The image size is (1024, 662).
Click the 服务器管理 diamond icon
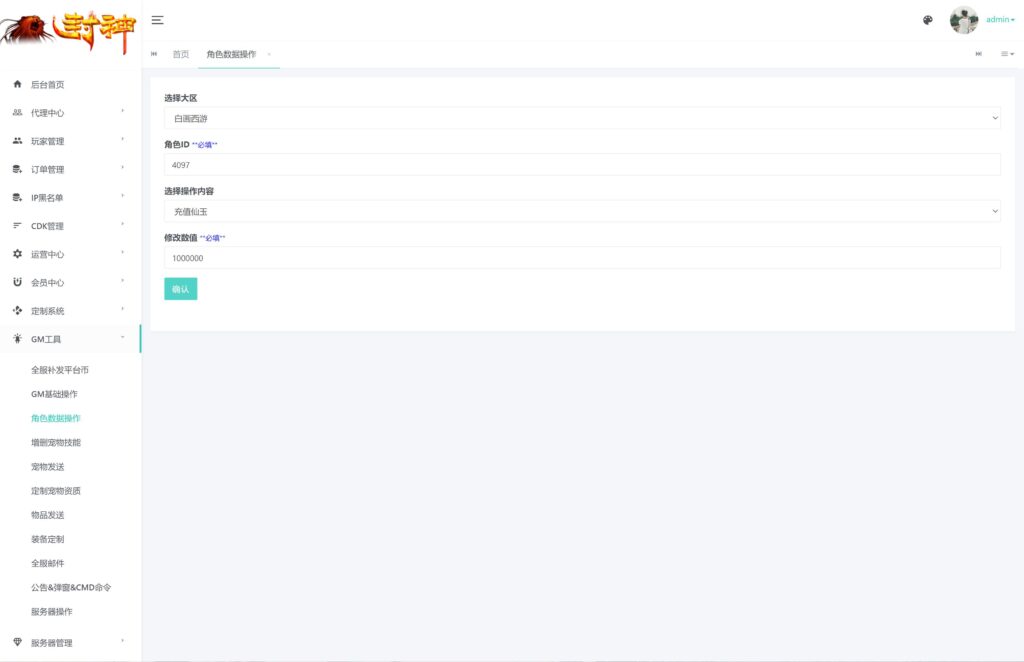[17, 642]
